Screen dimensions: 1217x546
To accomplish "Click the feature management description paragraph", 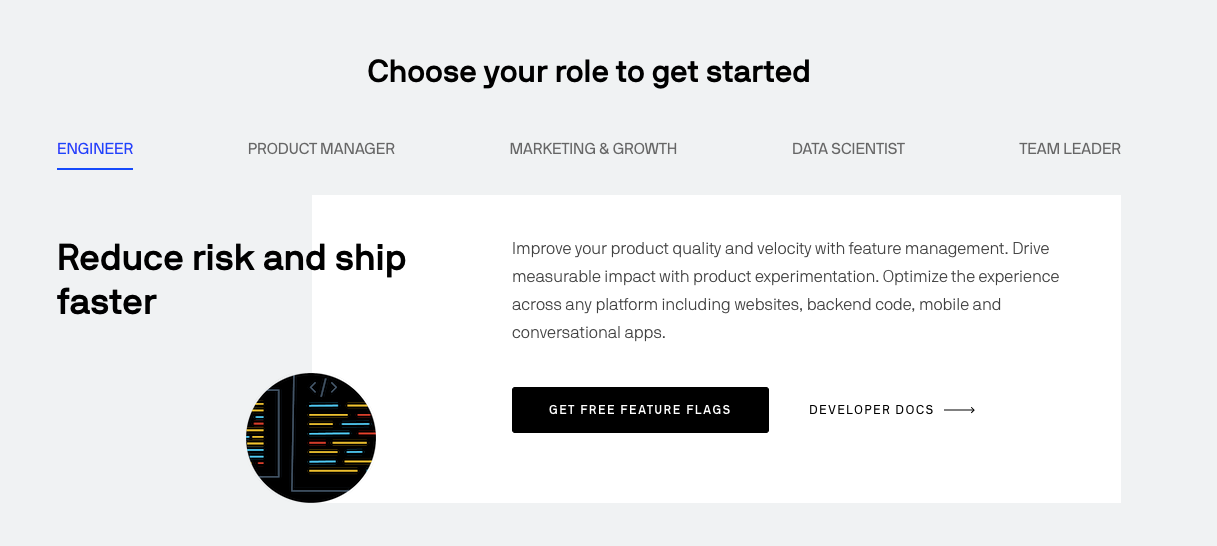I will click(786, 290).
